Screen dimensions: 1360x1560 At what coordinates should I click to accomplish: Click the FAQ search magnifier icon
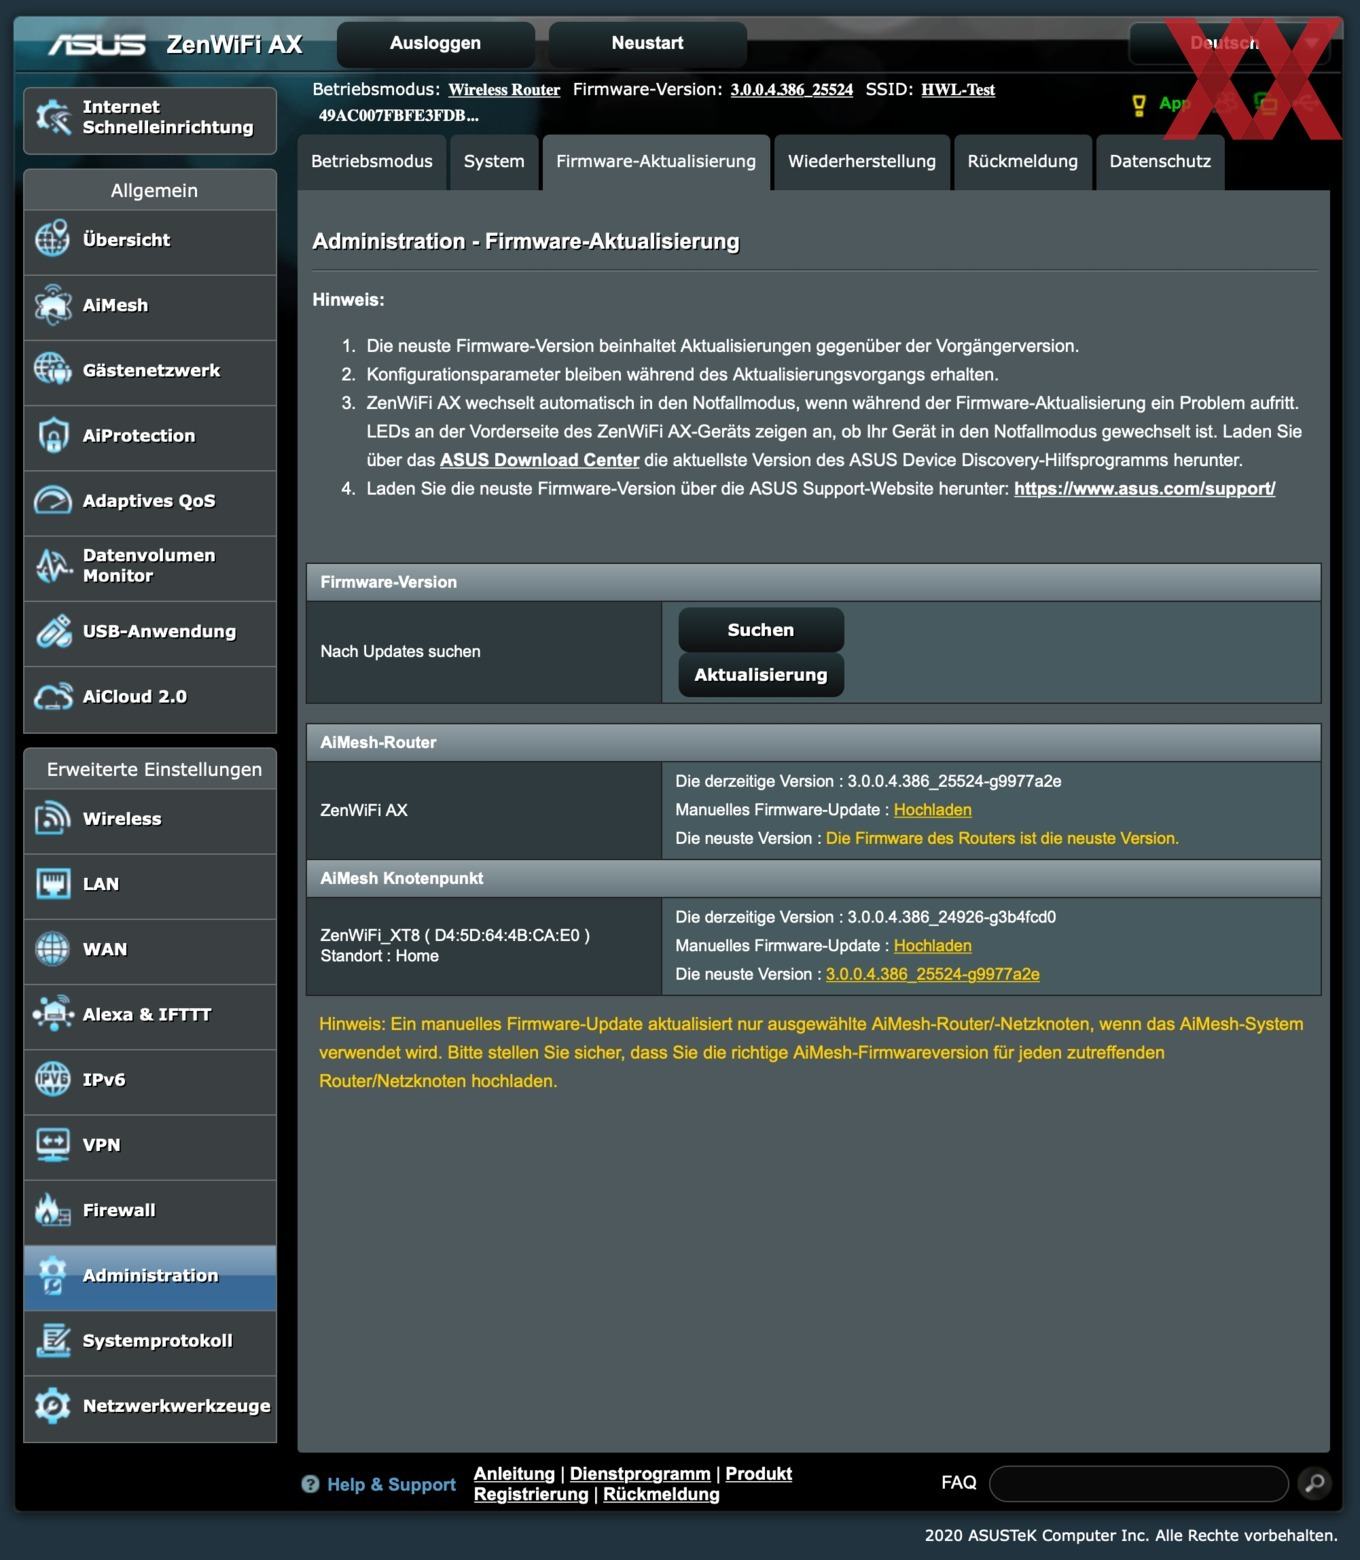(1315, 1483)
